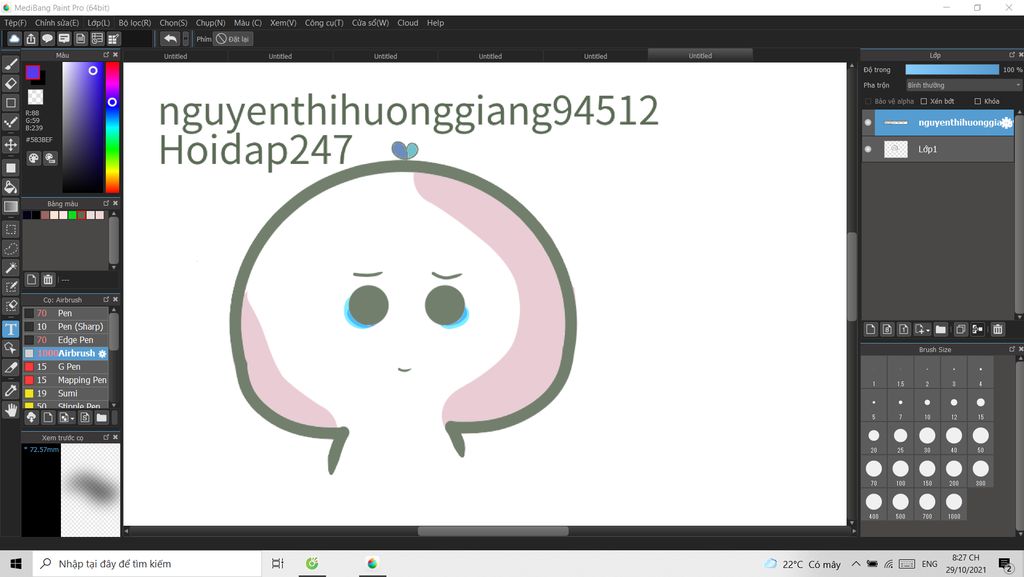The width and height of the screenshot is (1024, 577).
Task: Pick the green swatch in Bảng màu
Action: pos(72,215)
